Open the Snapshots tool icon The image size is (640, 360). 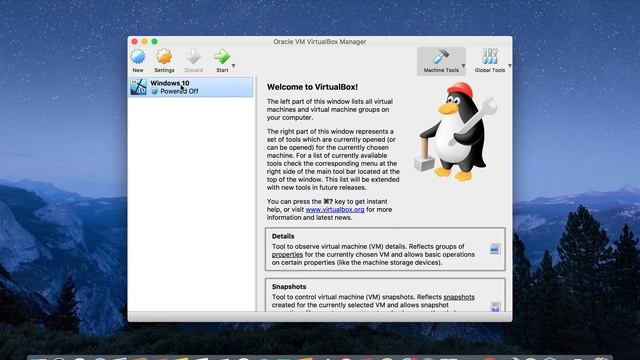click(x=495, y=307)
